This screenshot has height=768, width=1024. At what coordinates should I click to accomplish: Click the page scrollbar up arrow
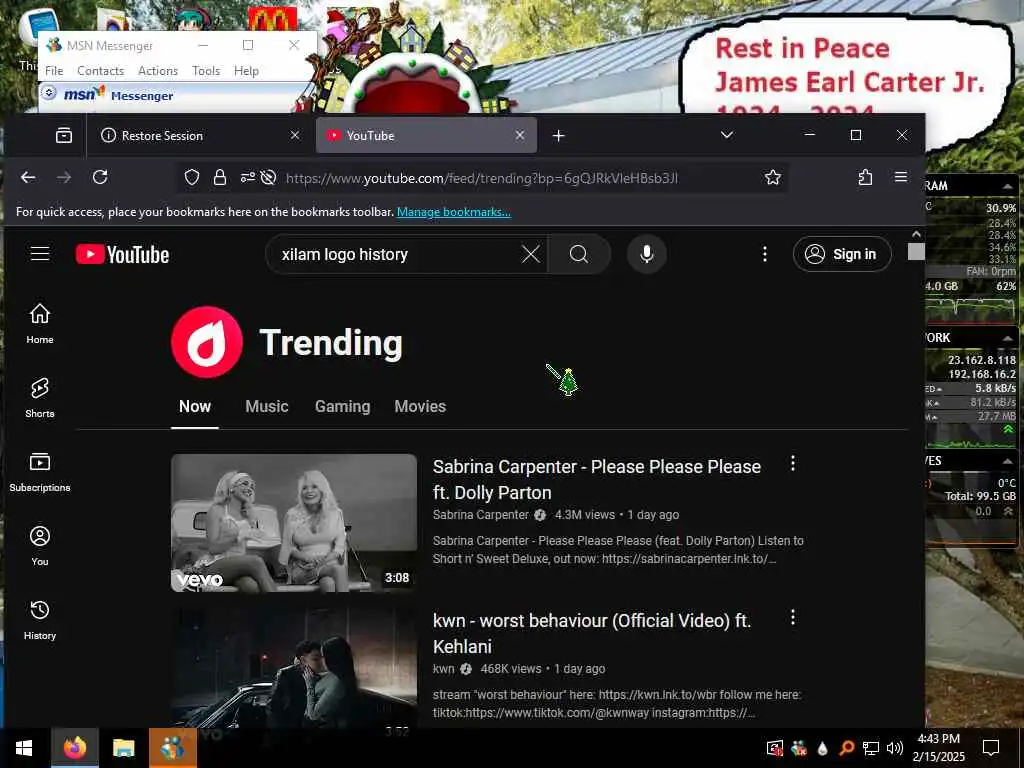click(916, 234)
